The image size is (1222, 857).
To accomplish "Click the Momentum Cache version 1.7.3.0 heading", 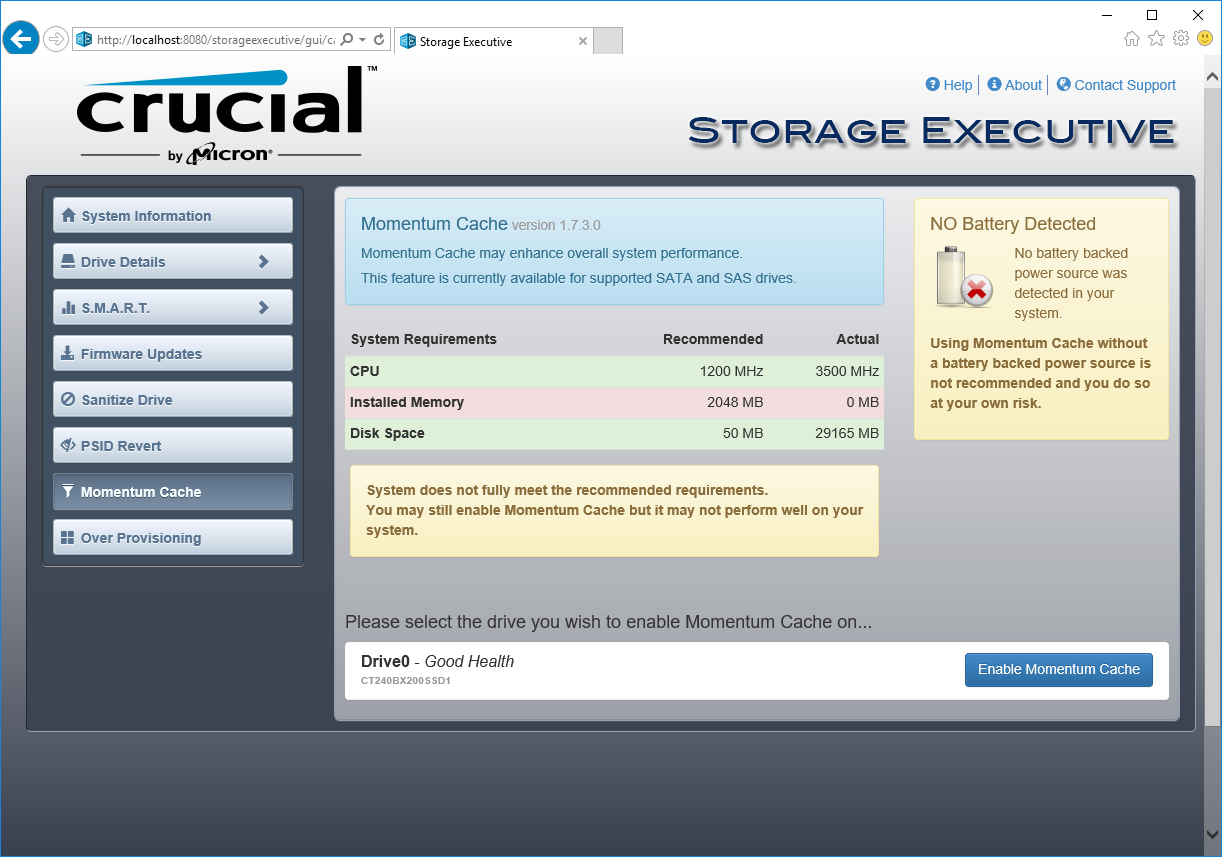I will [x=481, y=224].
